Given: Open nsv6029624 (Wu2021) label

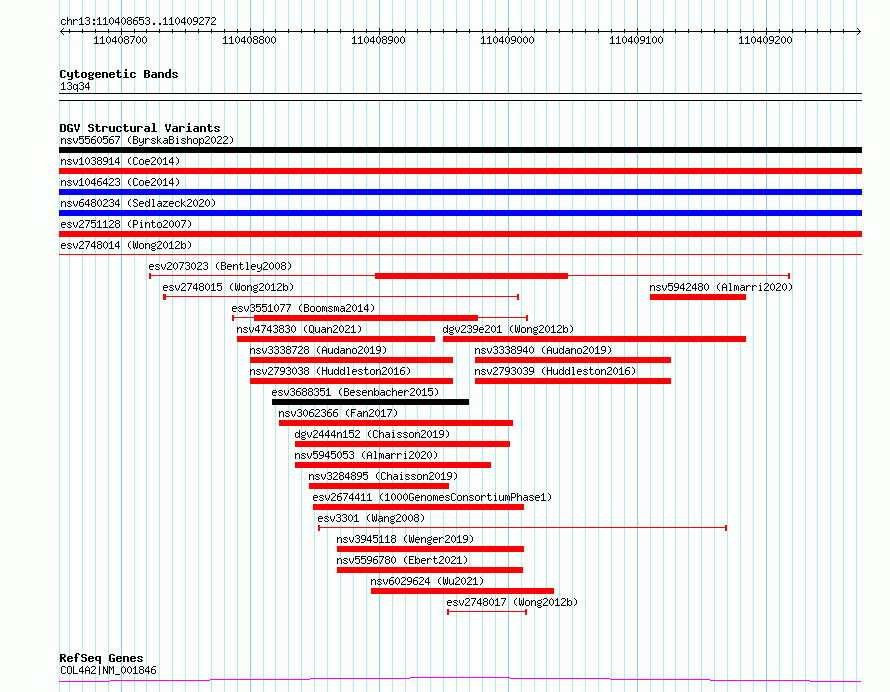Looking at the screenshot, I should pyautogui.click(x=427, y=581).
